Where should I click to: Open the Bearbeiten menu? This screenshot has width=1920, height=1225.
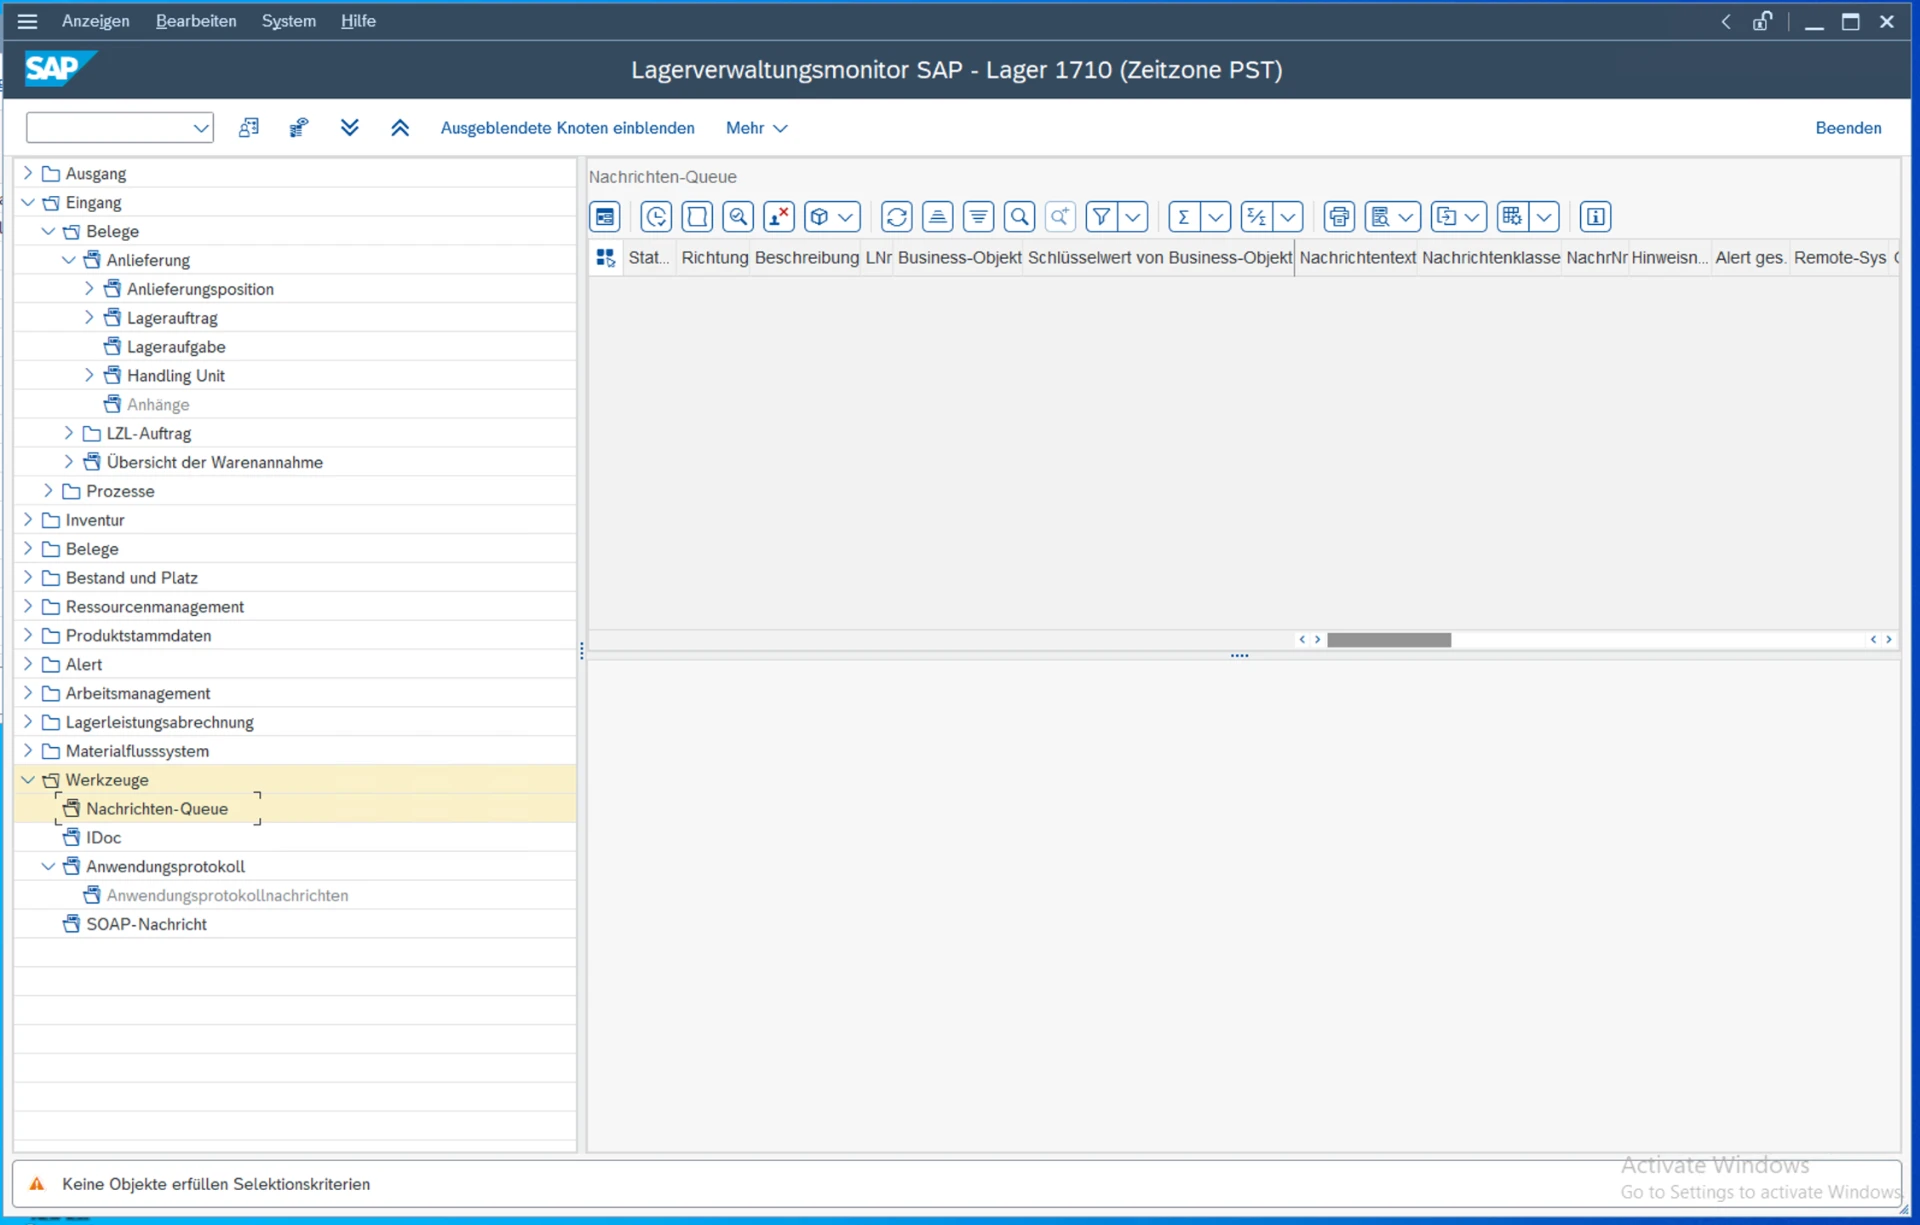click(x=196, y=21)
